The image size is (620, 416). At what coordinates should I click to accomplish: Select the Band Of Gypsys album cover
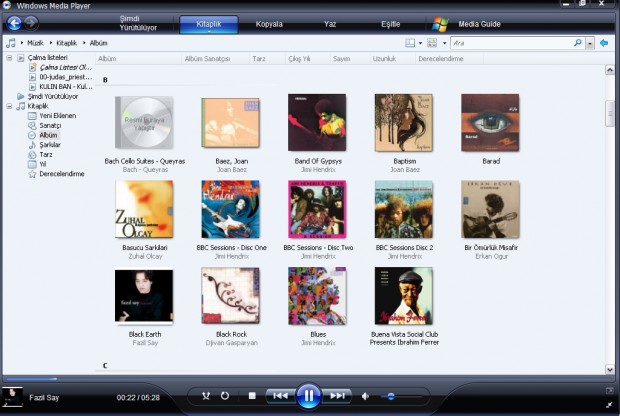tap(317, 122)
